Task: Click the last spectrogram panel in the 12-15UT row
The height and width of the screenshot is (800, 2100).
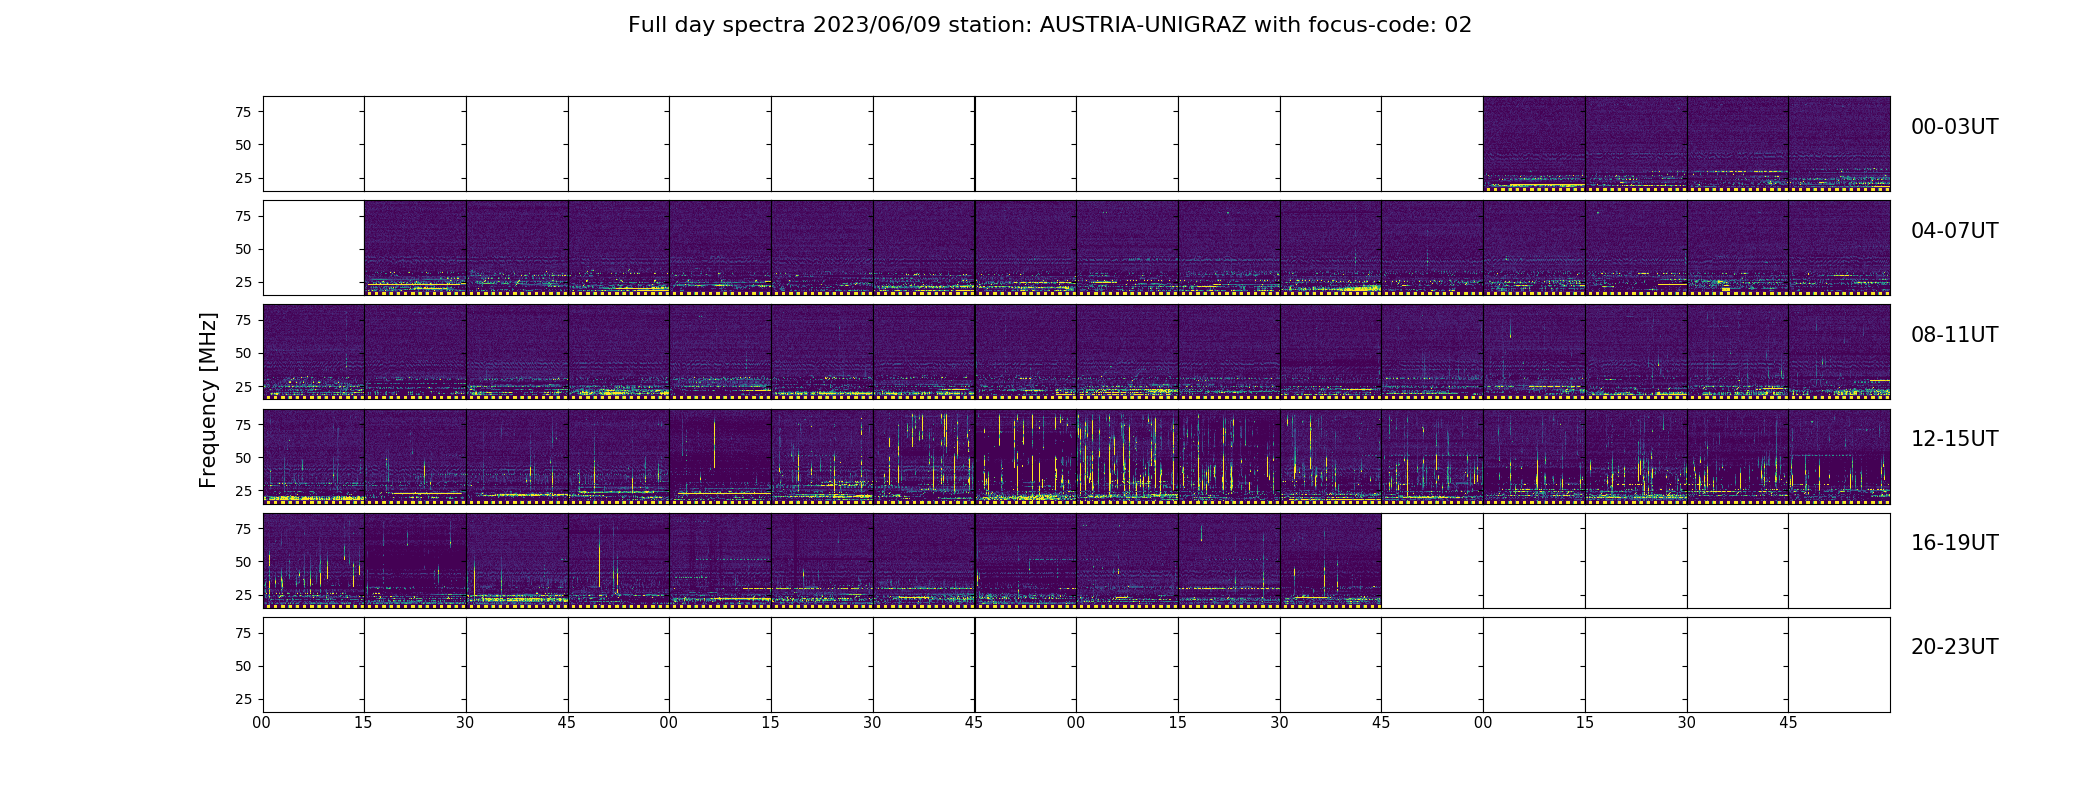Action: click(x=1839, y=456)
